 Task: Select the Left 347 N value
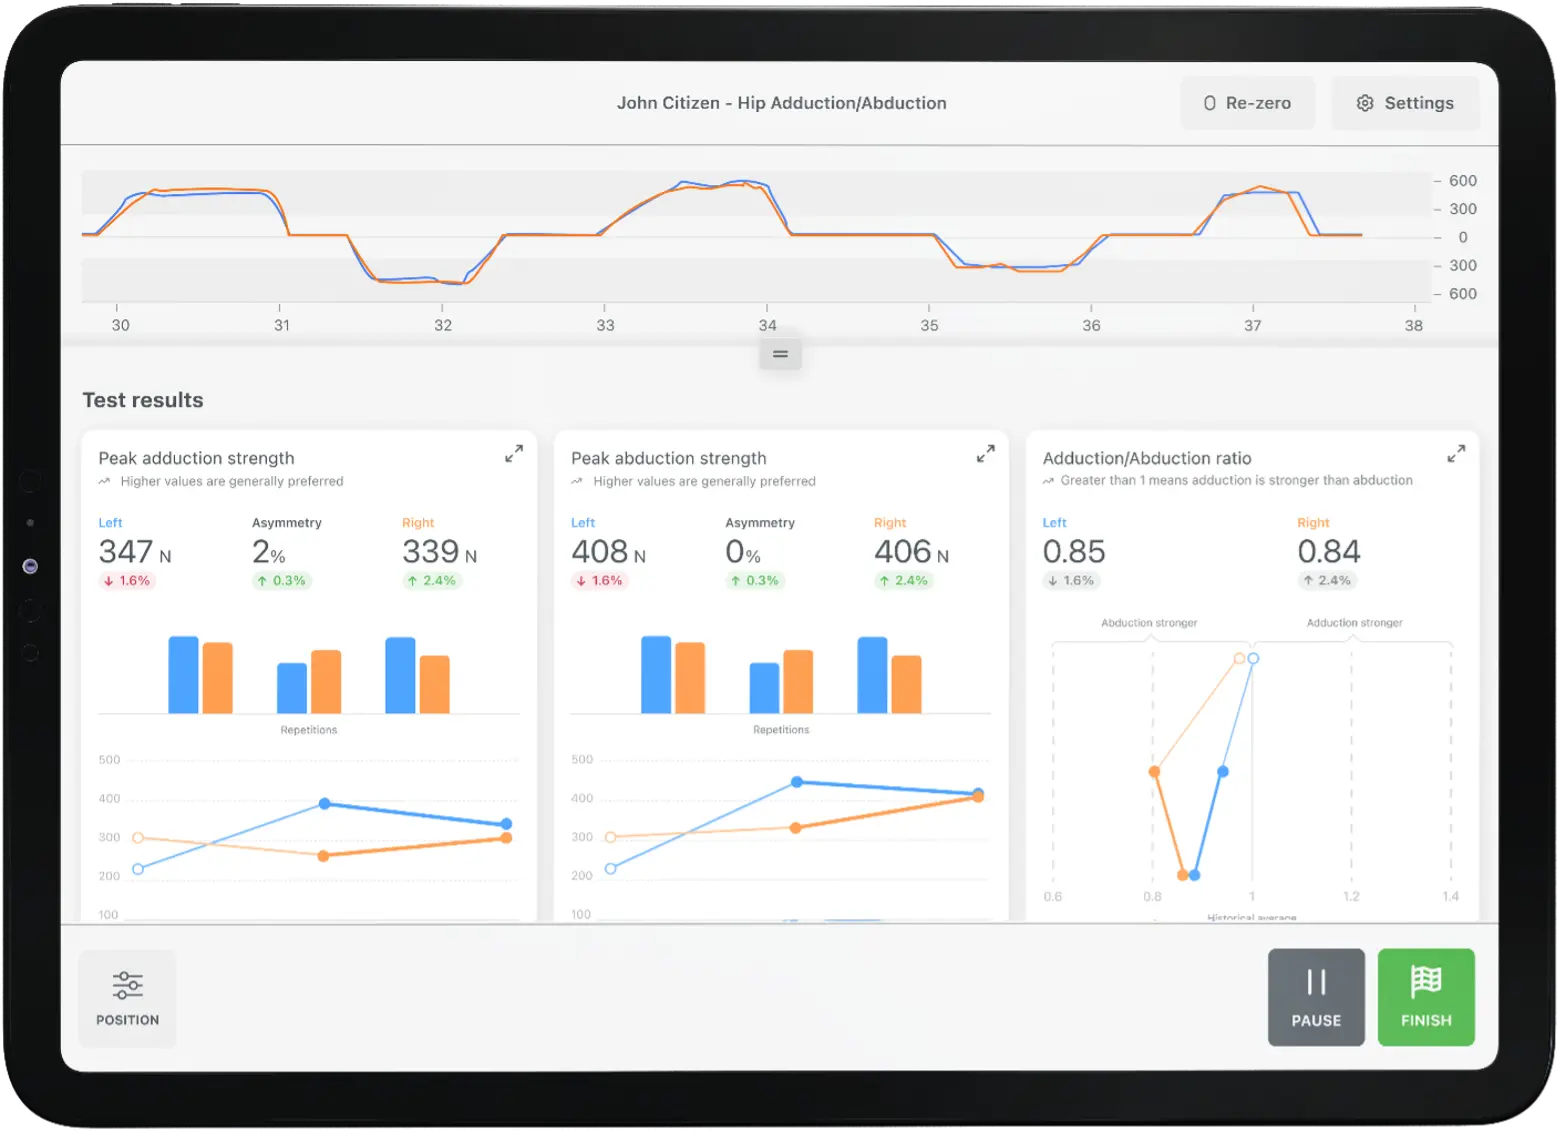[128, 551]
